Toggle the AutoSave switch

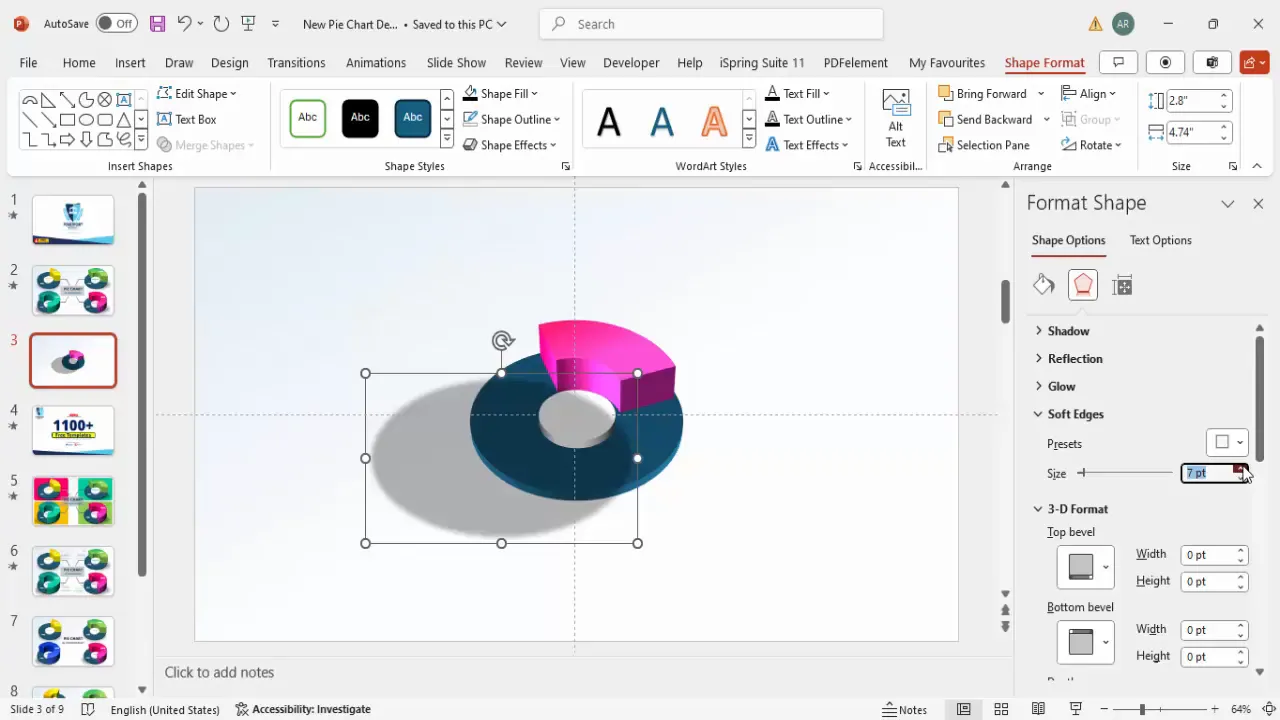click(116, 23)
